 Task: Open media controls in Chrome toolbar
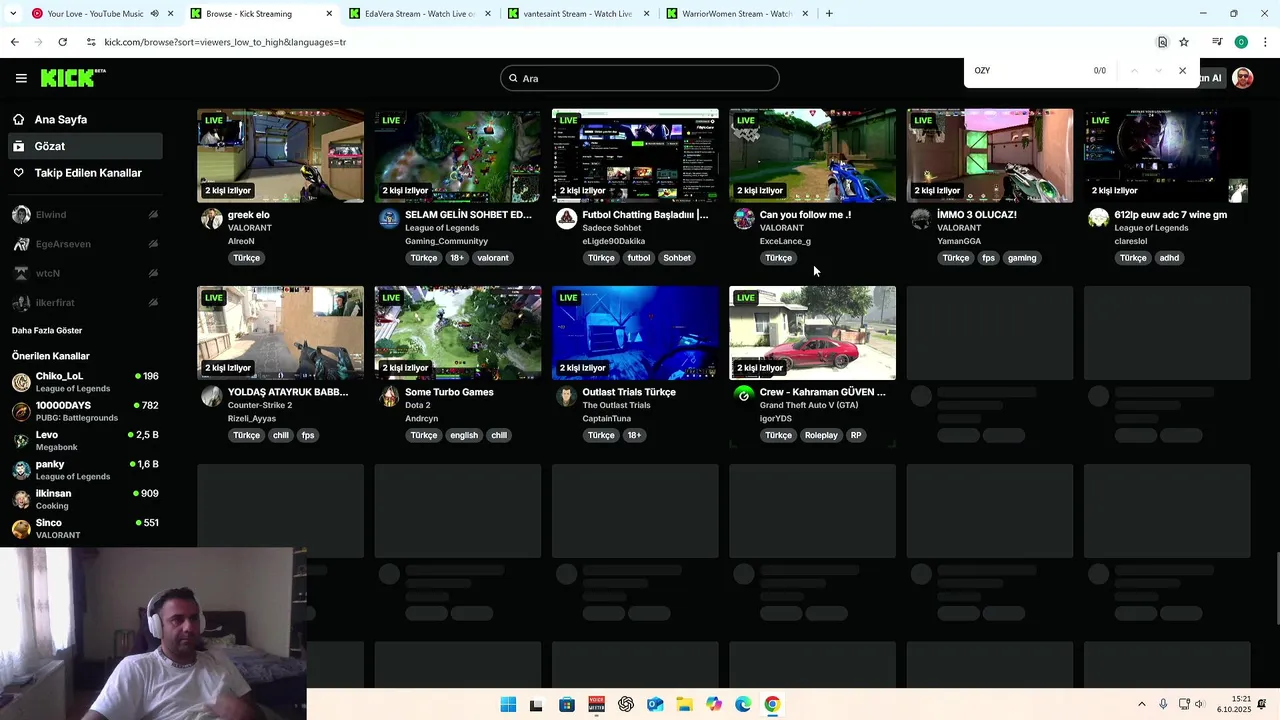[x=1217, y=42]
